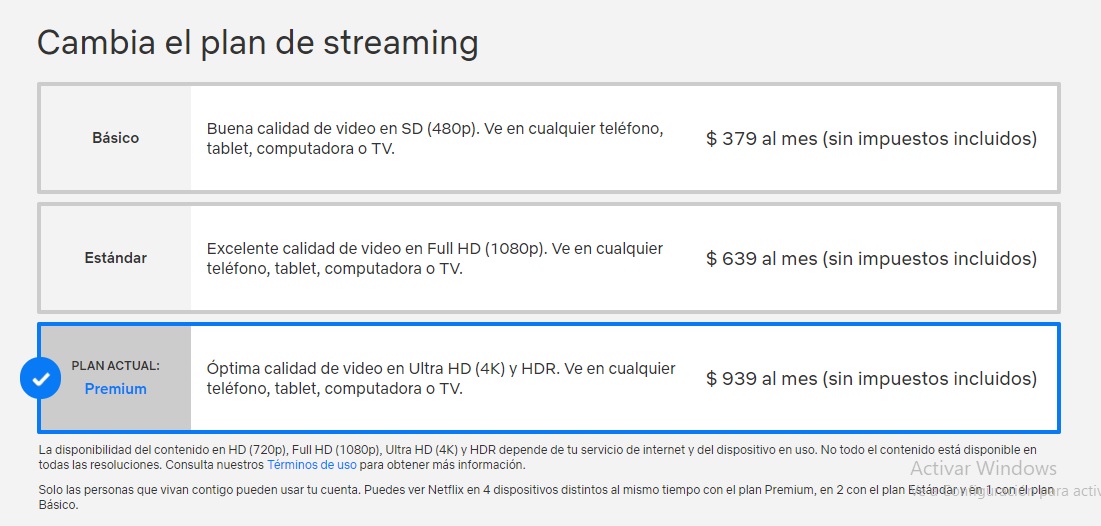Image resolution: width=1101 pixels, height=526 pixels.
Task: Click the PLAN ACTUAL label
Action: [116, 367]
